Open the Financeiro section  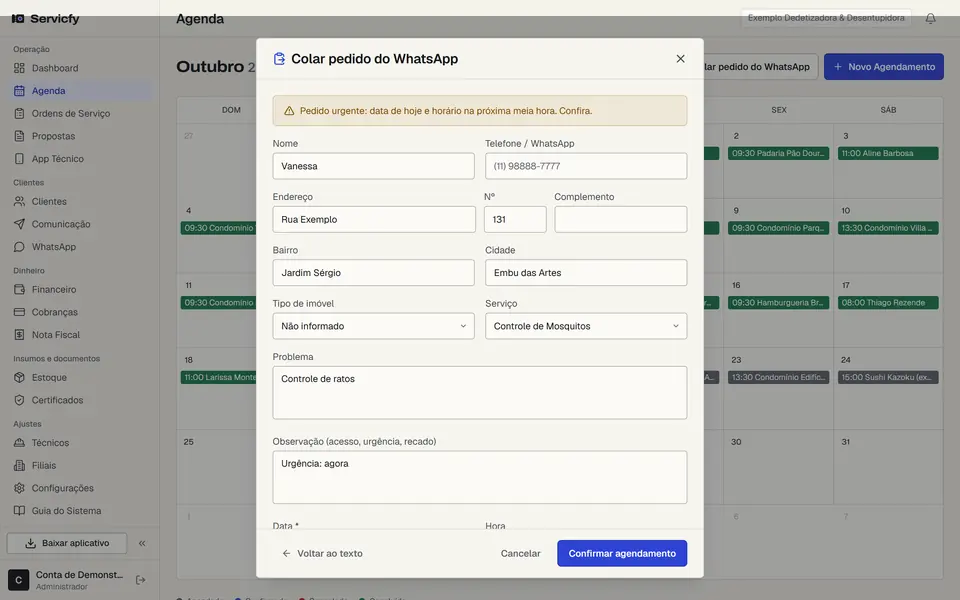[x=81, y=290]
